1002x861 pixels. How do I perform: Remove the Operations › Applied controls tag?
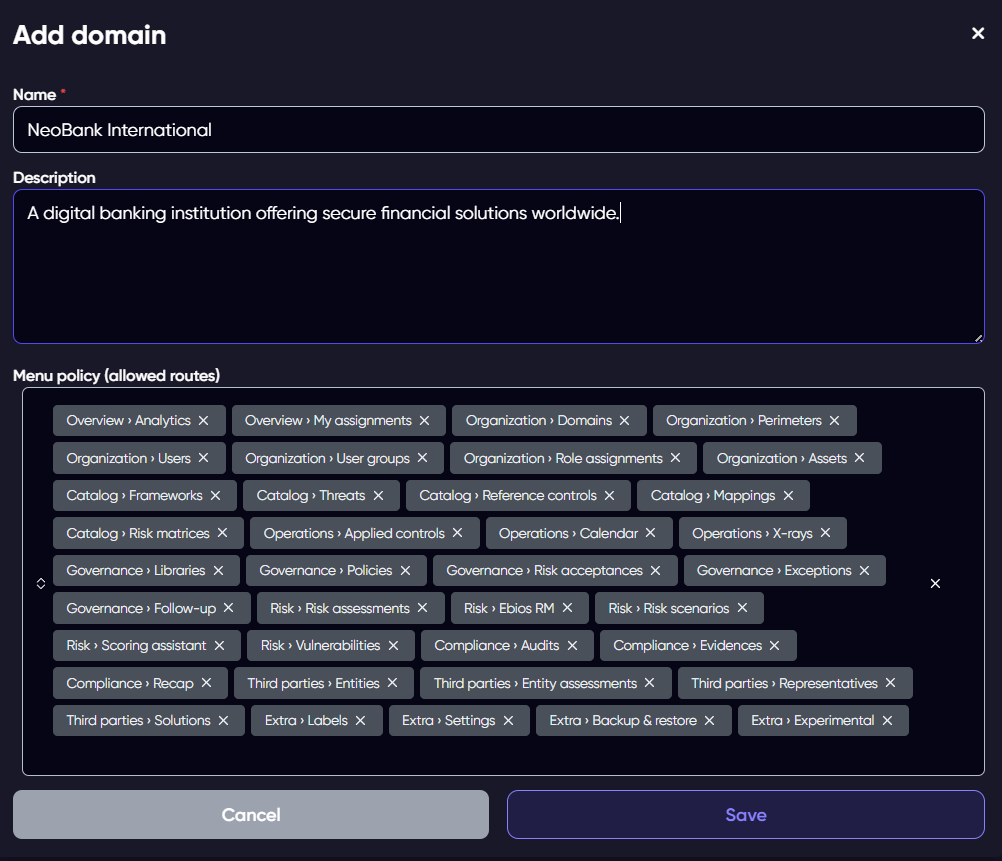pyautogui.click(x=458, y=532)
